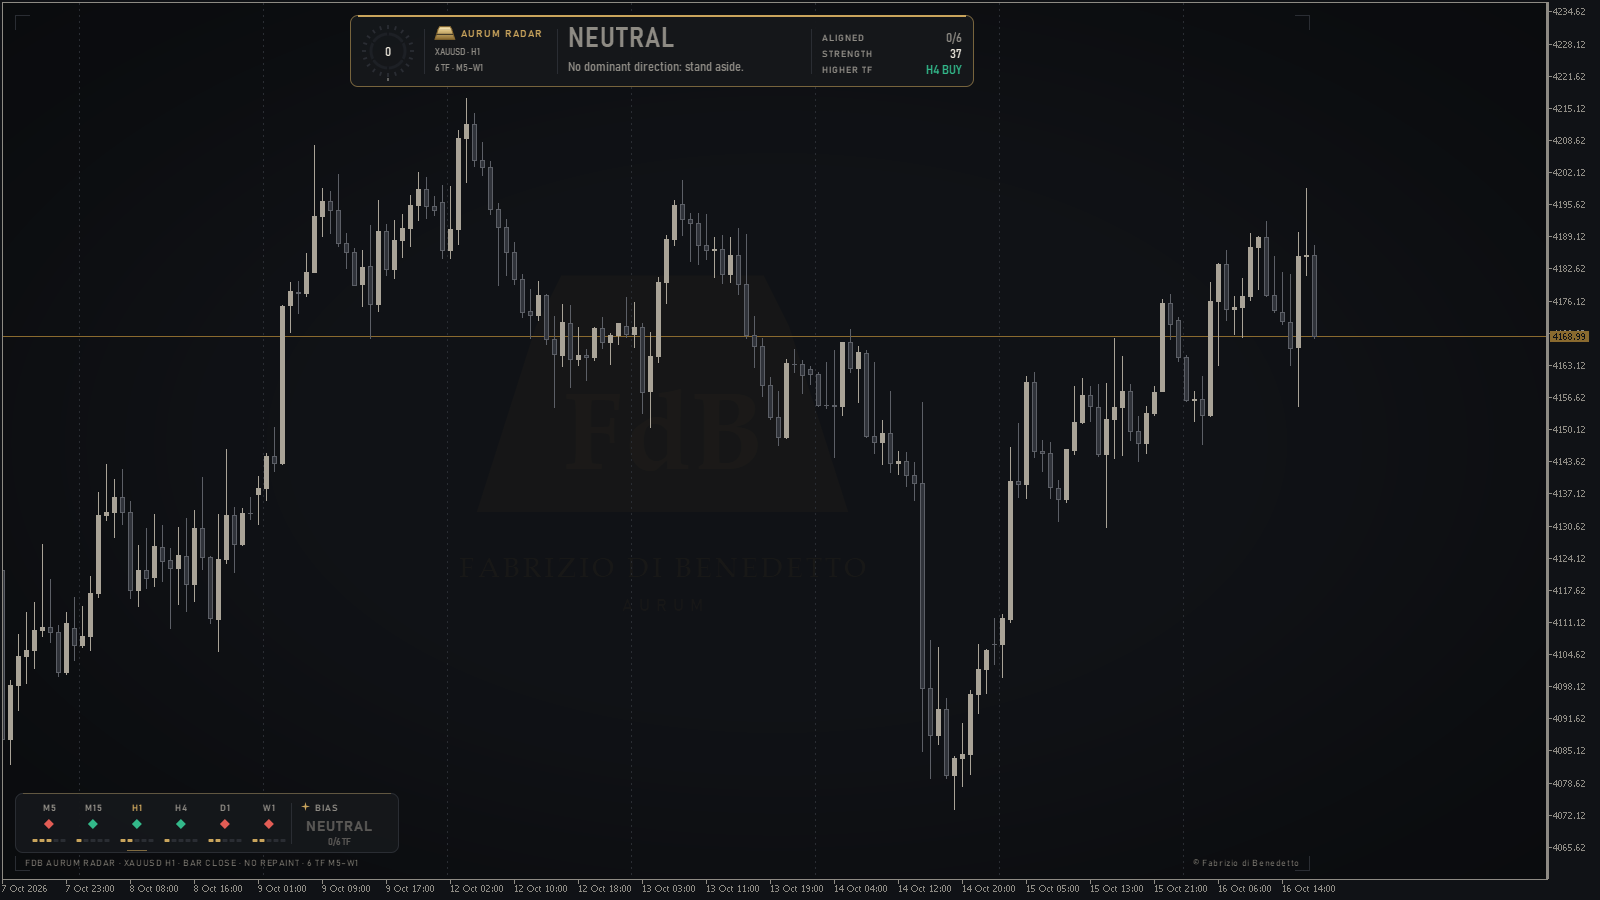1600x900 pixels.
Task: Click the H4 strength bar meter
Action: (x=181, y=840)
